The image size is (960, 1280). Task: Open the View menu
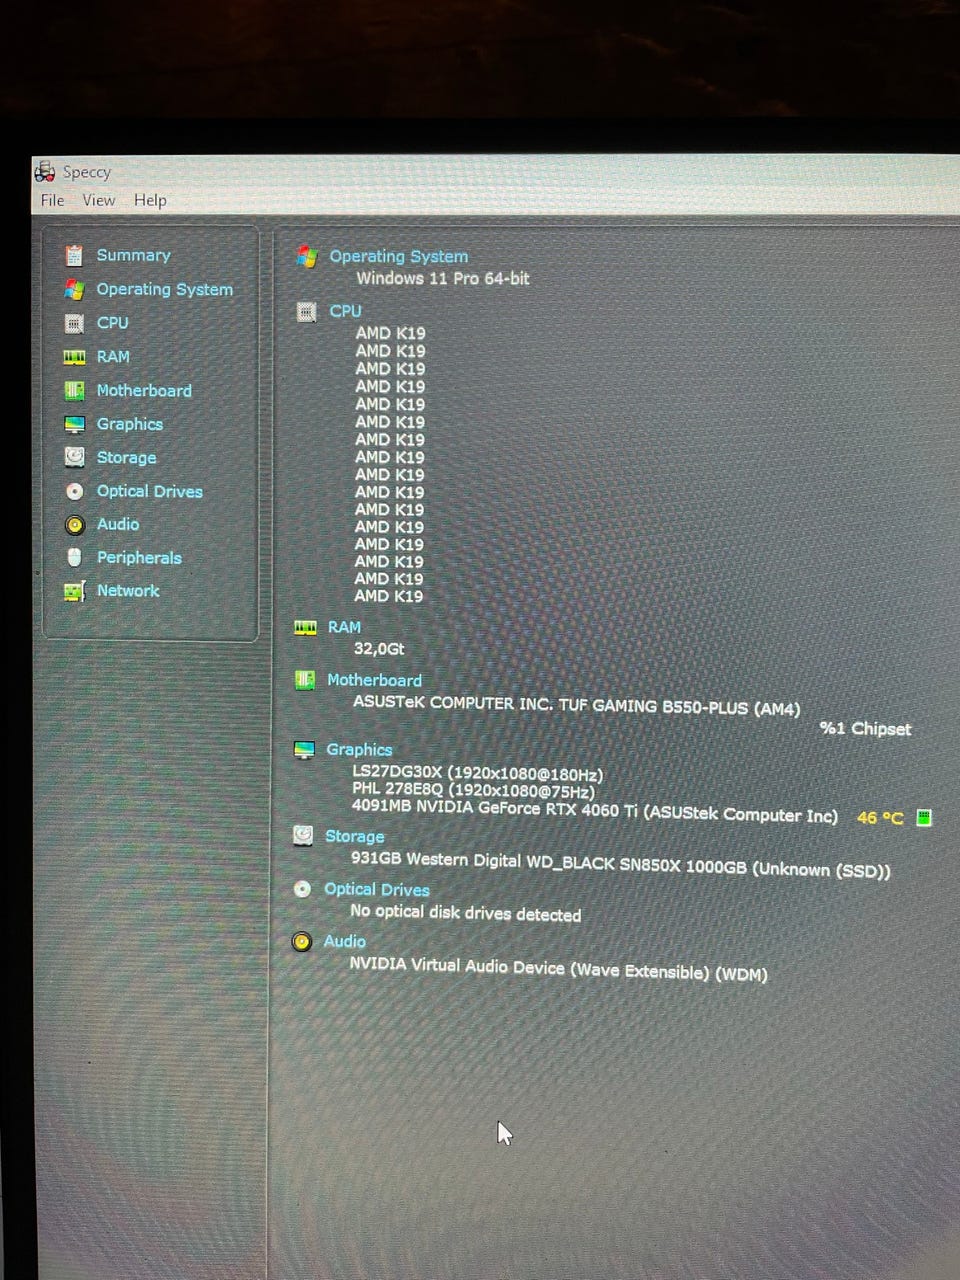point(98,200)
